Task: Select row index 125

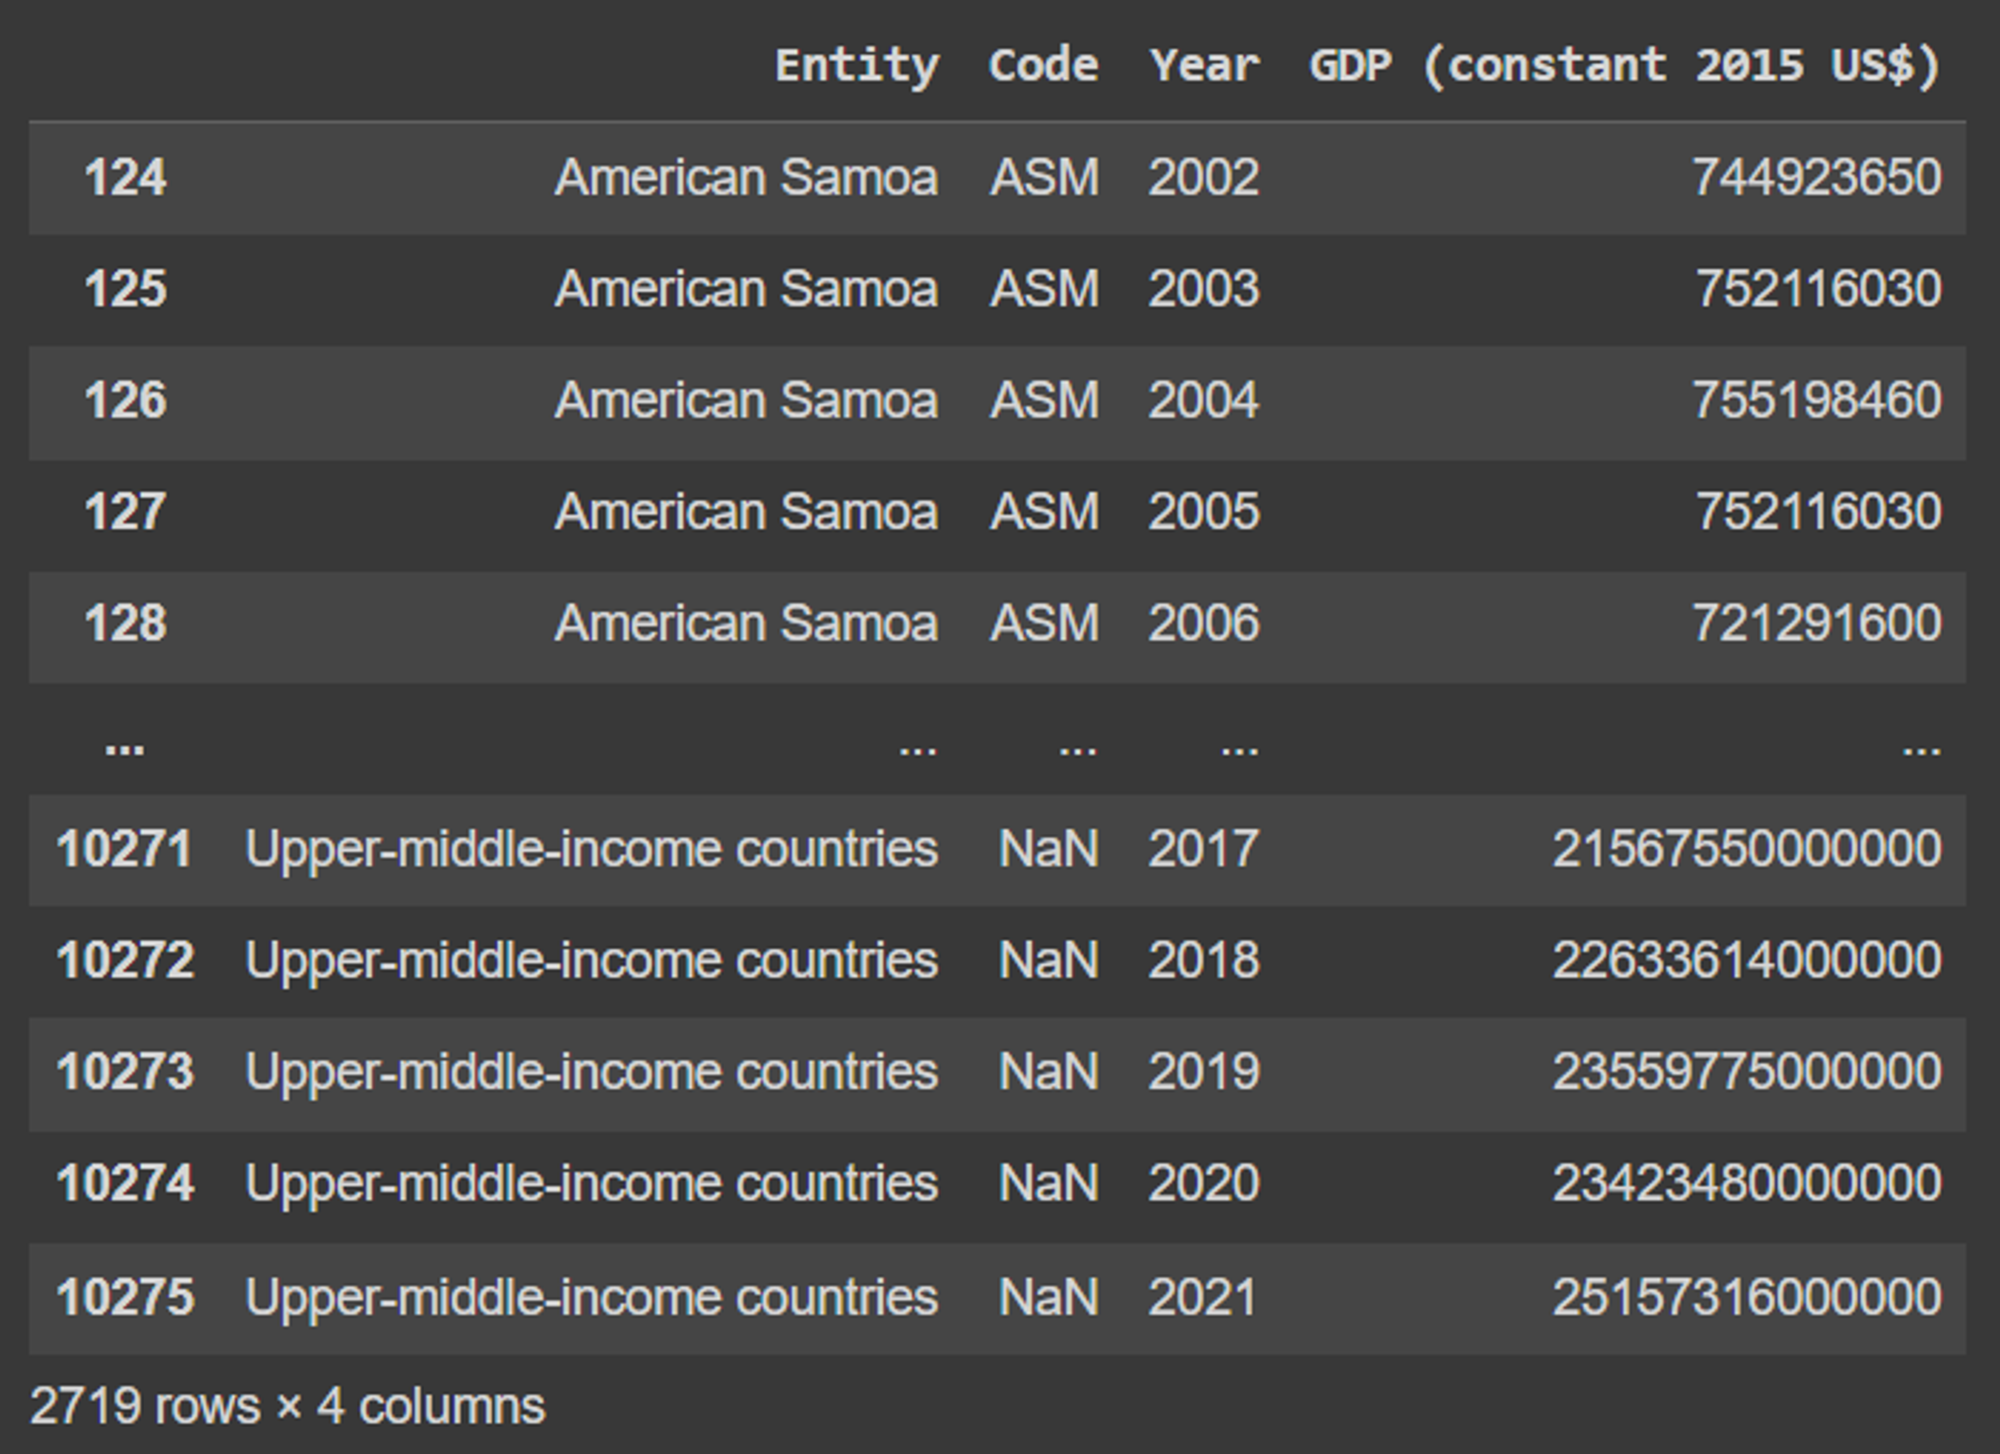Action: click(x=125, y=289)
